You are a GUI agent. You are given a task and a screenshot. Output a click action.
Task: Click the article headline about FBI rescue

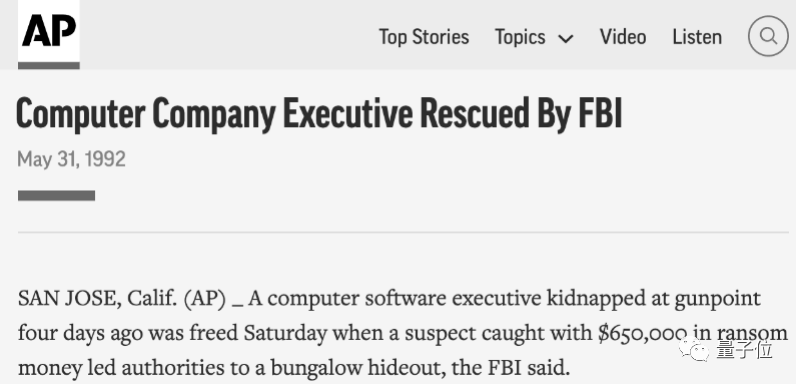click(x=320, y=113)
